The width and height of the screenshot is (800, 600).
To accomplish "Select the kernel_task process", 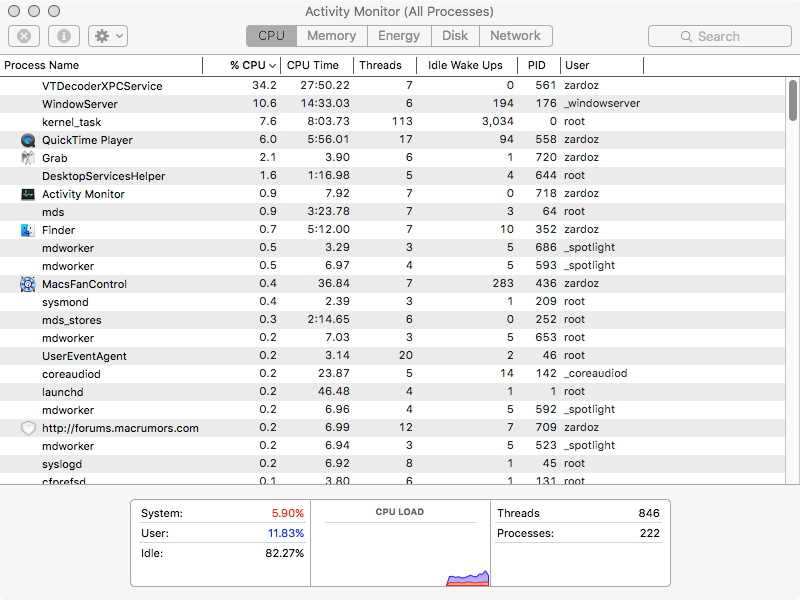I will click(392, 122).
